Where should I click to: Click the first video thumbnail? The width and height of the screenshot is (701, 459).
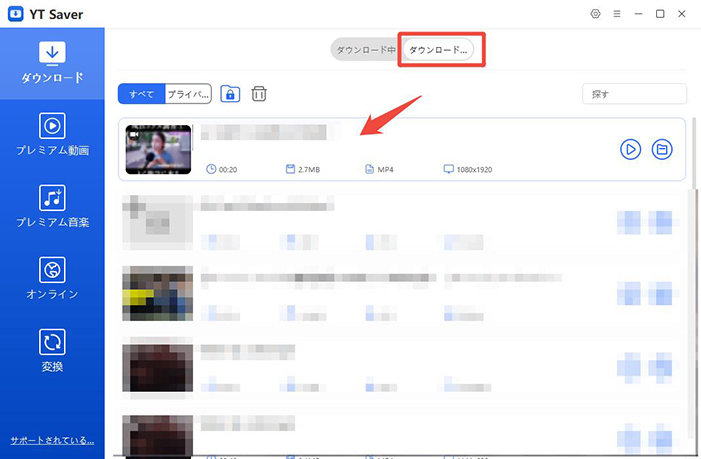click(x=158, y=149)
